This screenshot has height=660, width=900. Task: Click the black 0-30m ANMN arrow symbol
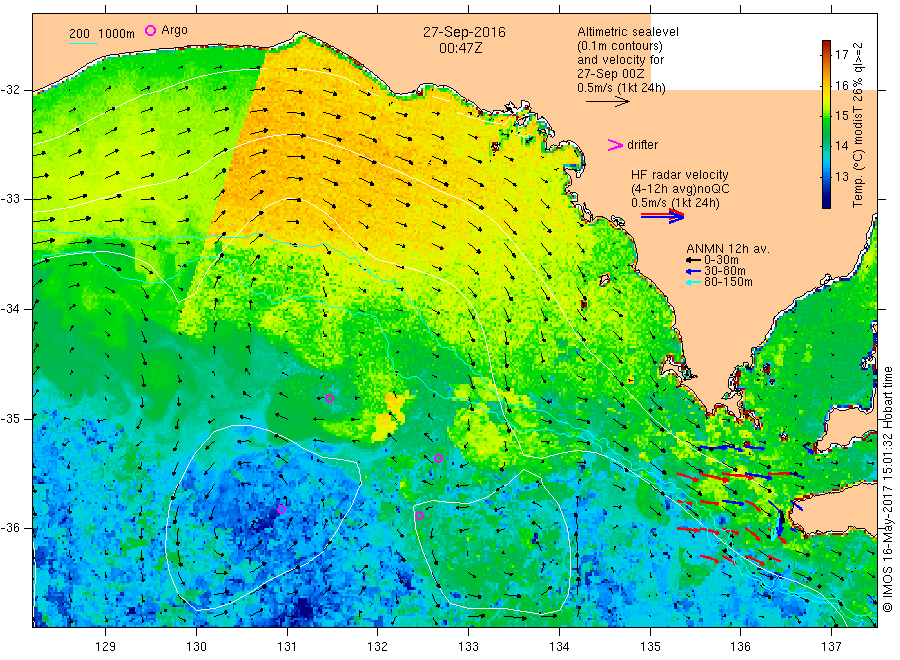coord(693,261)
